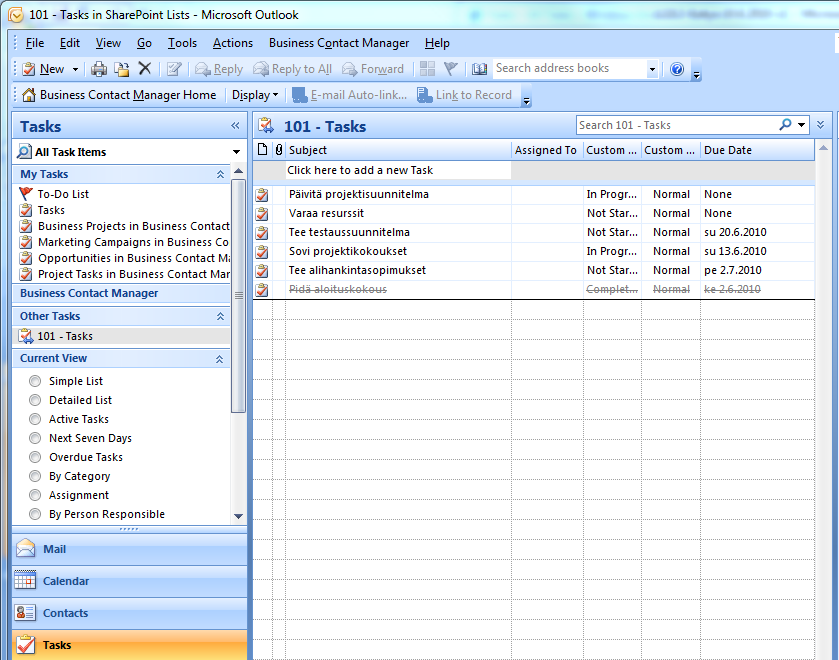Select the Detailed List view radio button
The width and height of the screenshot is (839, 660).
tap(35, 400)
